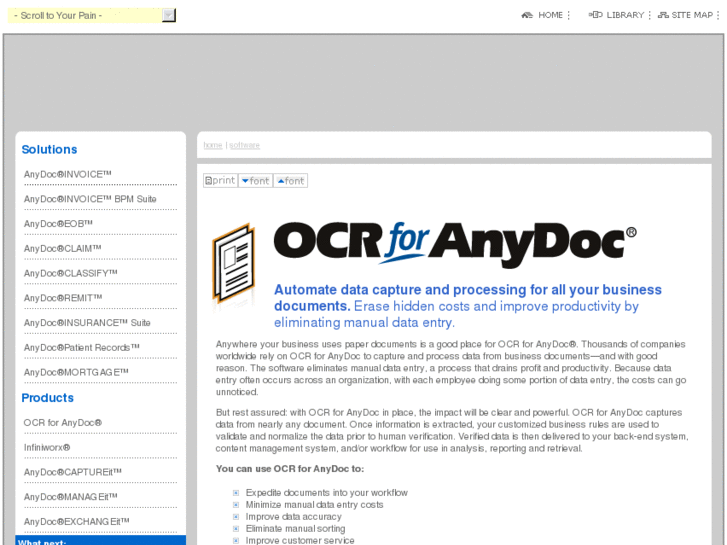Go to HOME in top navigation
The image size is (727, 545).
(550, 15)
